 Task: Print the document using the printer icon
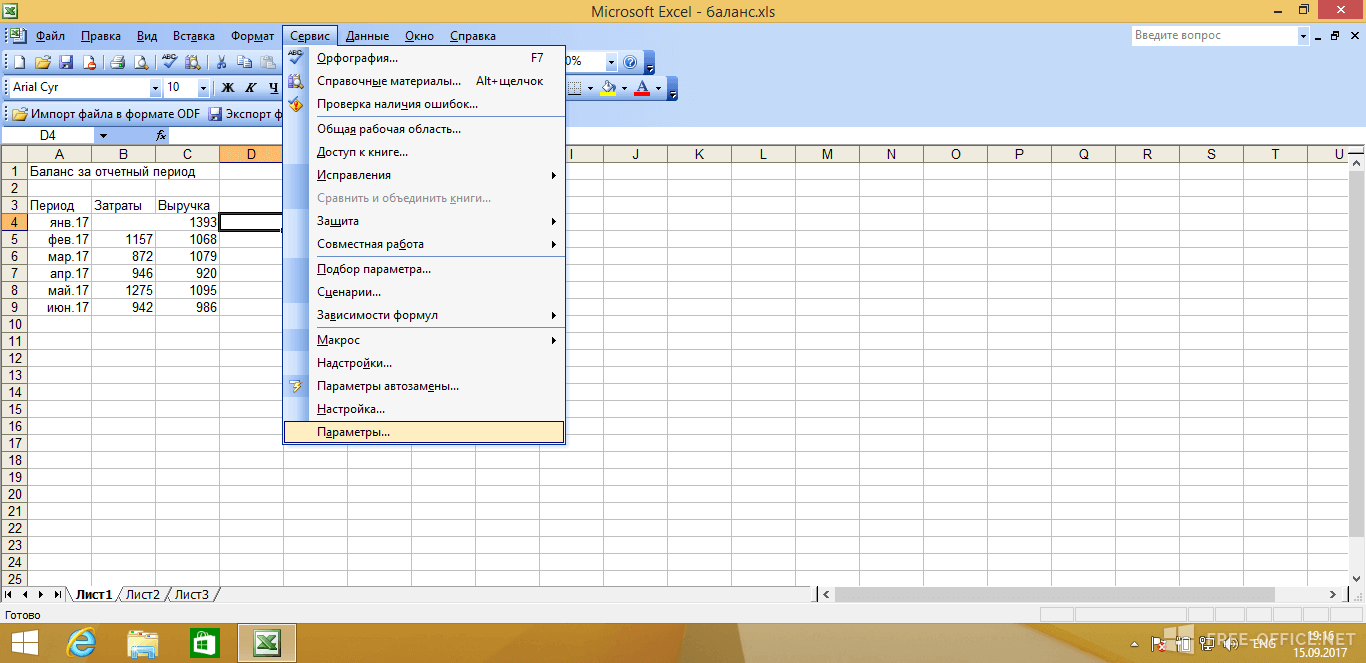coord(117,61)
